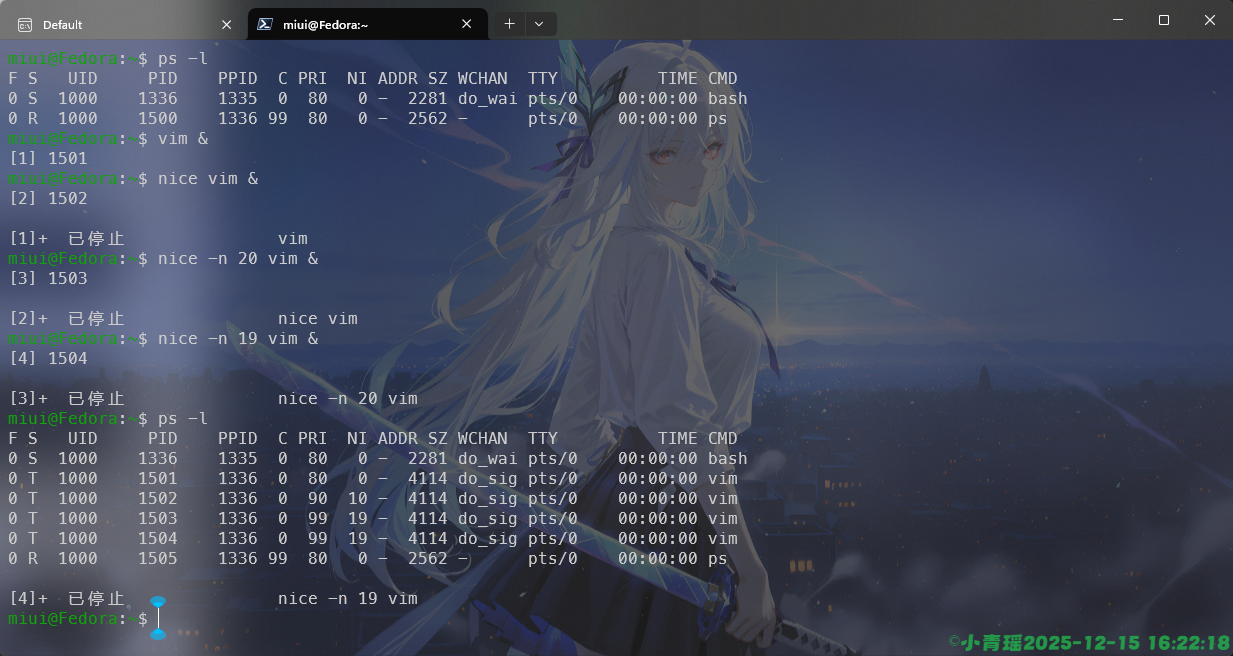The height and width of the screenshot is (656, 1233).
Task: Click the "[1]+ 已停止" stopped job status line
Action: click(x=67, y=239)
